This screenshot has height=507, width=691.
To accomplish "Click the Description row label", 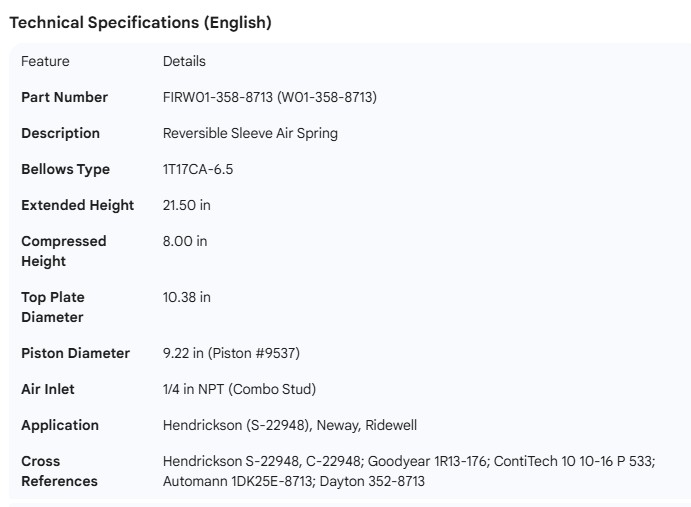I will (60, 133).
